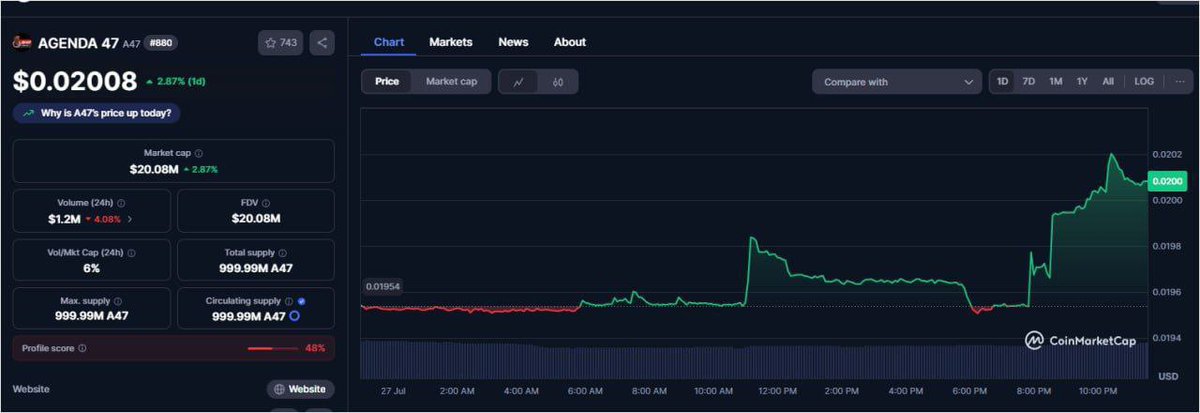The height and width of the screenshot is (413, 1200).
Task: Click the 48% profile score value
Action: coord(315,348)
